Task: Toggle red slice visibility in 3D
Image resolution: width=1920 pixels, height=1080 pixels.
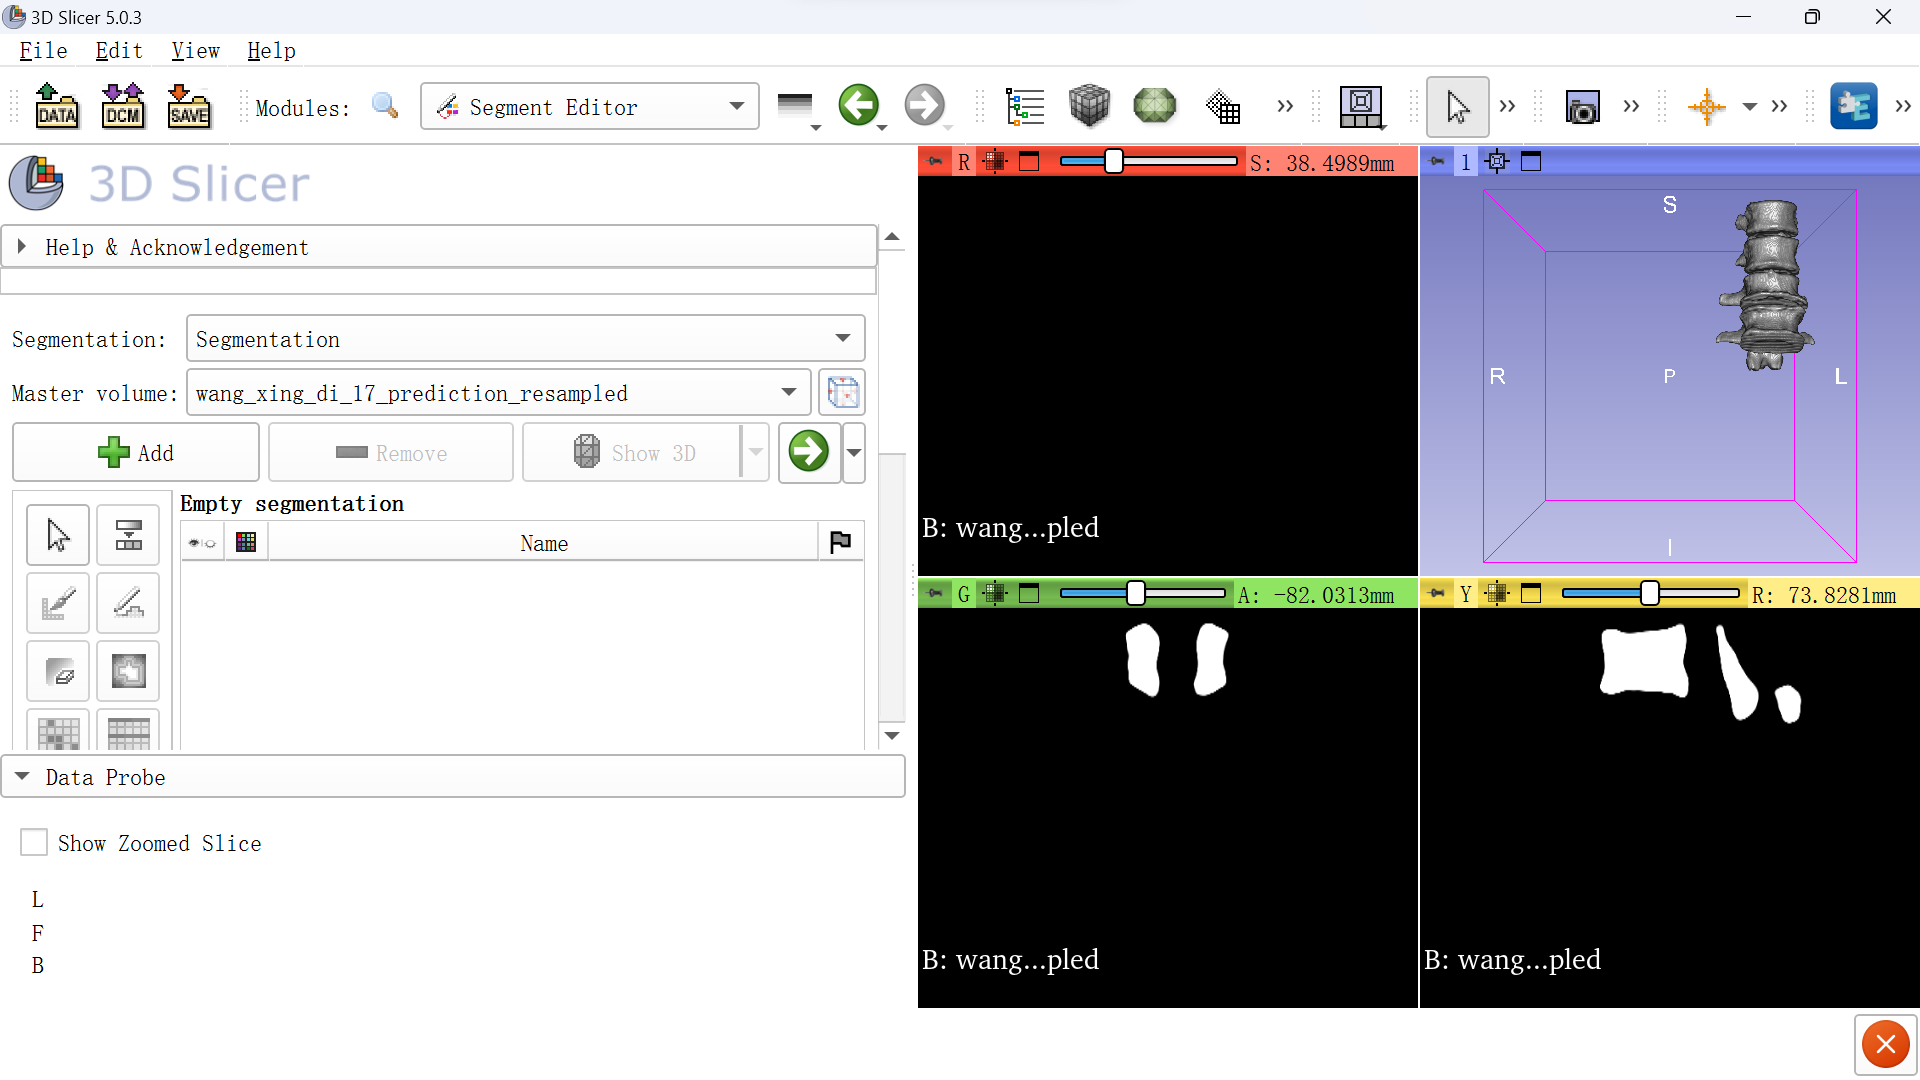Action: 994,161
